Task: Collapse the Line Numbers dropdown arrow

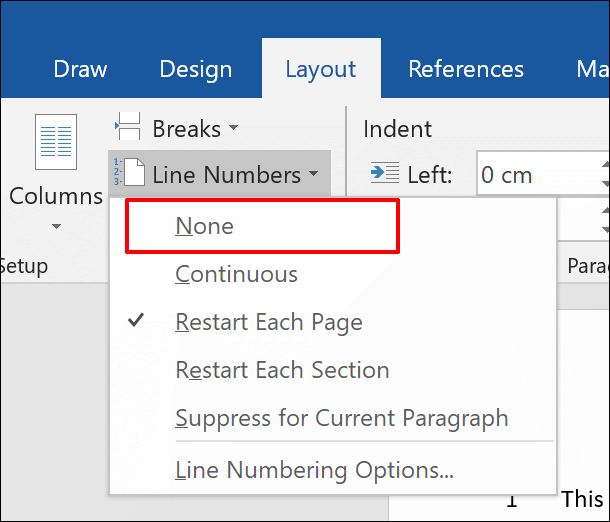Action: [313, 175]
